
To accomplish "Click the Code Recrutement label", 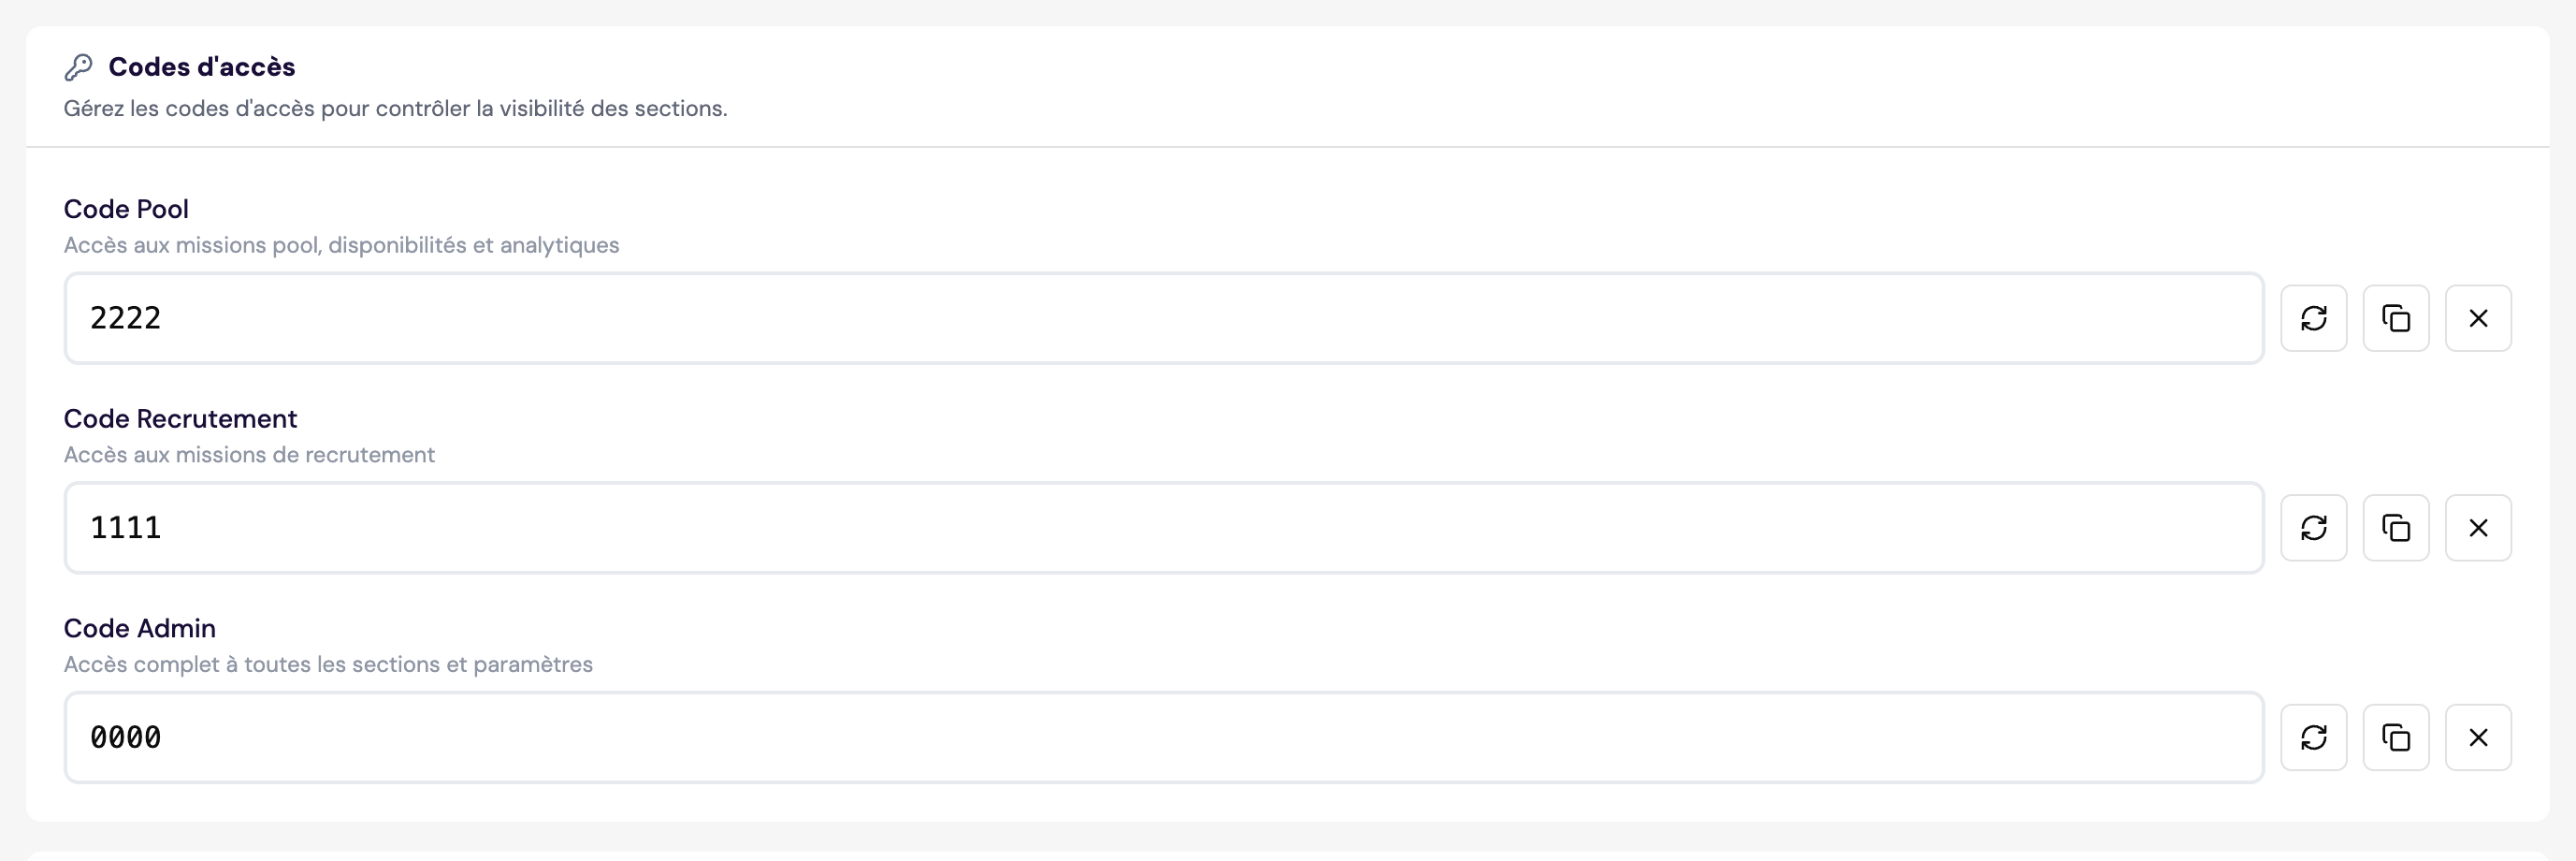I will pos(180,419).
